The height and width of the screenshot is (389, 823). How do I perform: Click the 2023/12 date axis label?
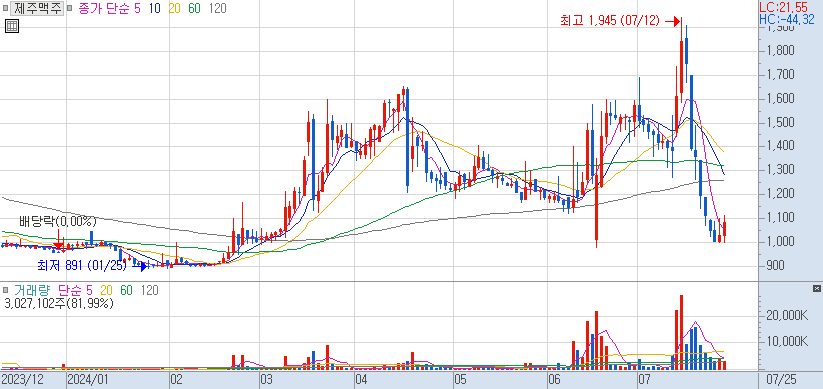point(22,379)
